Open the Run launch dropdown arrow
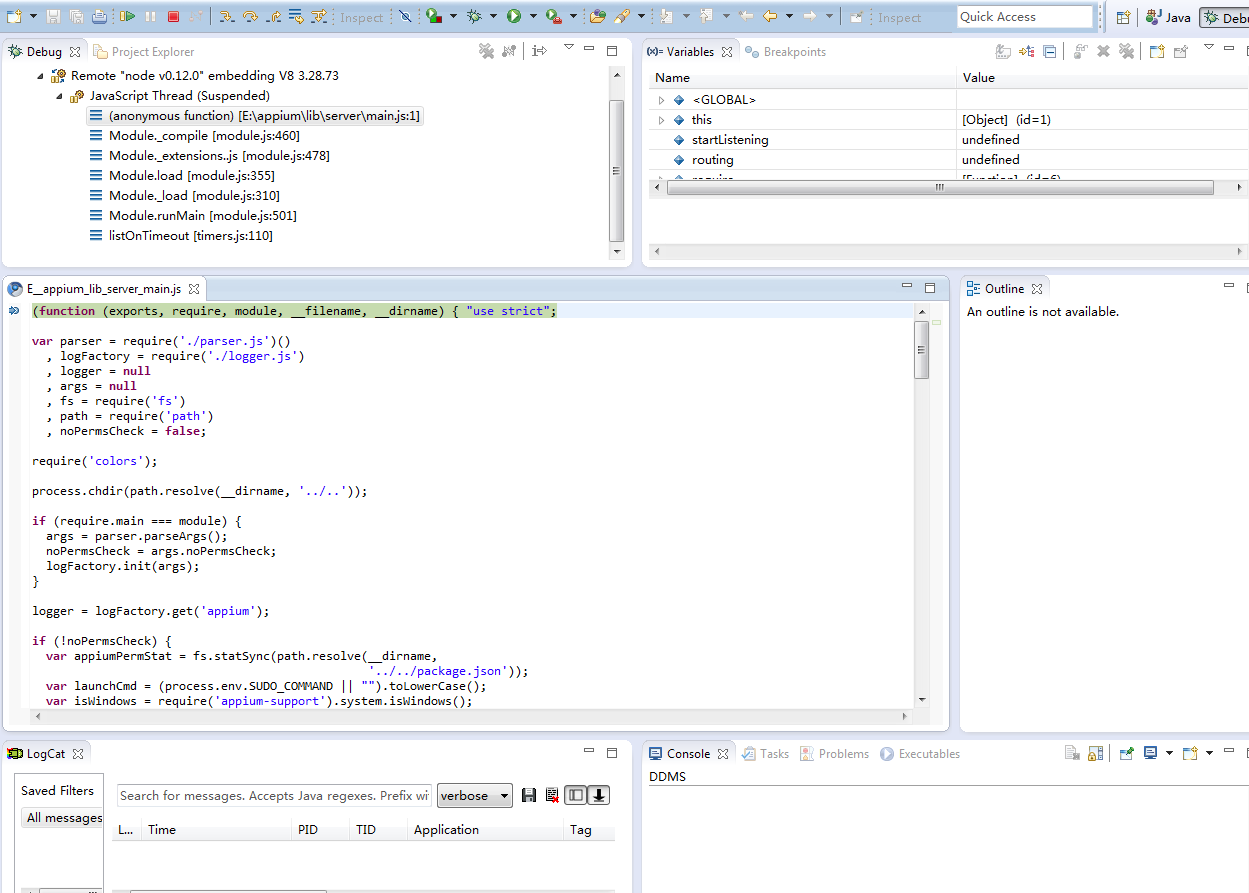 pyautogui.click(x=533, y=17)
